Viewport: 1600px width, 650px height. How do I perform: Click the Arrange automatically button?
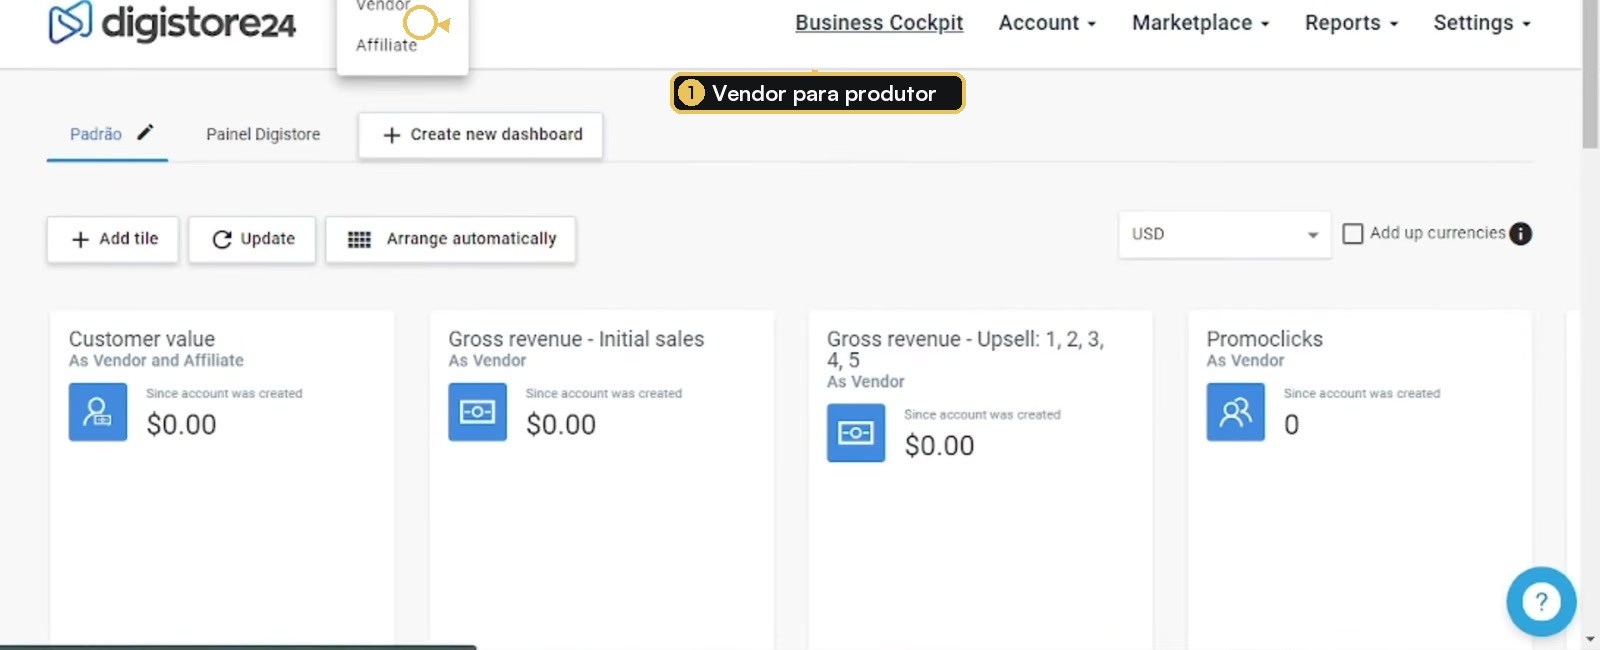coord(451,239)
